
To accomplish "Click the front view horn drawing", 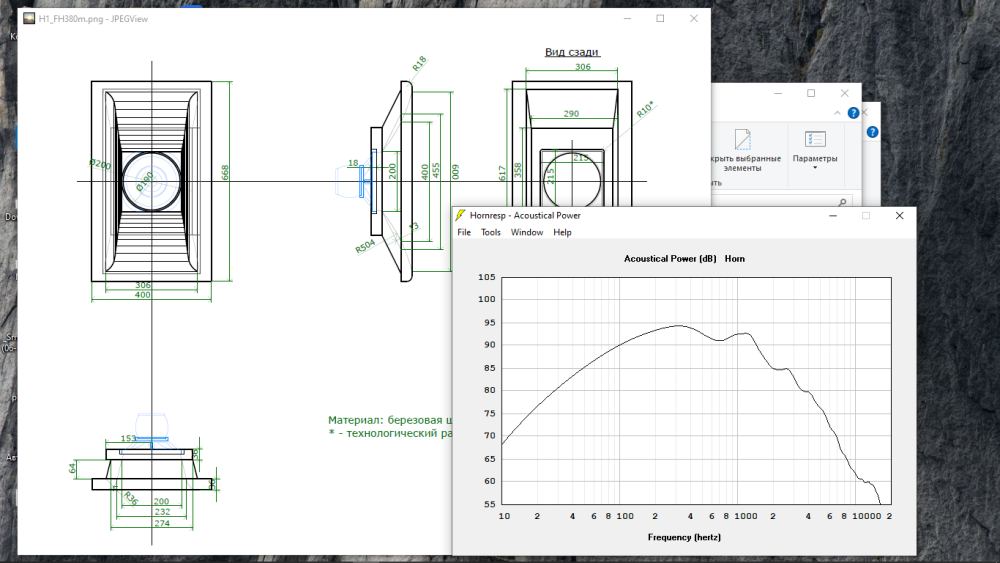I will click(x=152, y=181).
